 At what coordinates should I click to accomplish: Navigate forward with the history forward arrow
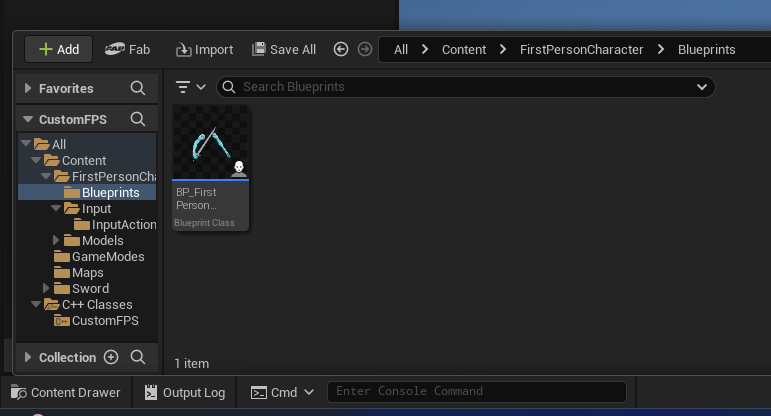point(365,49)
